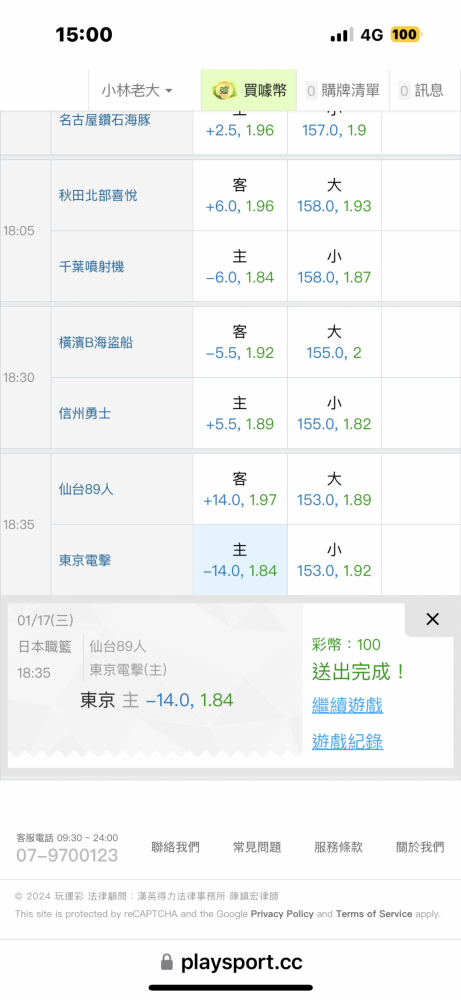Tap the battery indicator in status bar
Image resolution: width=461 pixels, height=1000 pixels.
pos(406,34)
